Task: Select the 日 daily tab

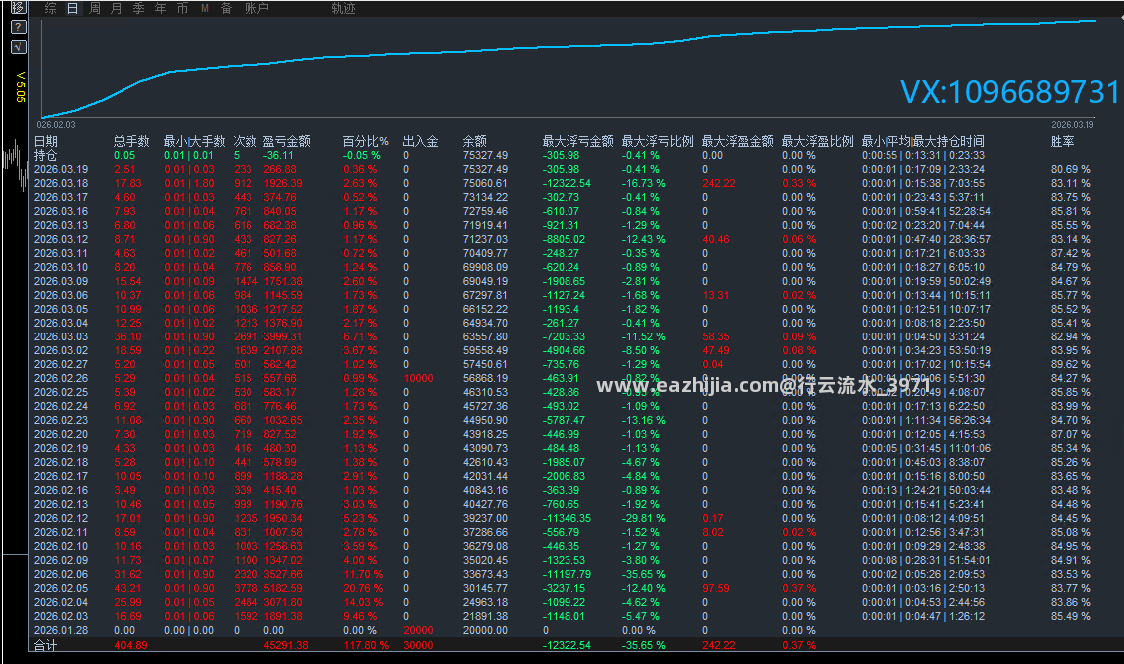Action: 72,8
